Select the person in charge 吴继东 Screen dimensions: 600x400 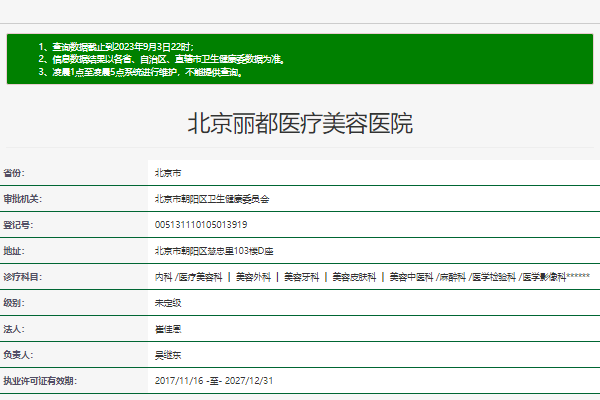point(168,355)
